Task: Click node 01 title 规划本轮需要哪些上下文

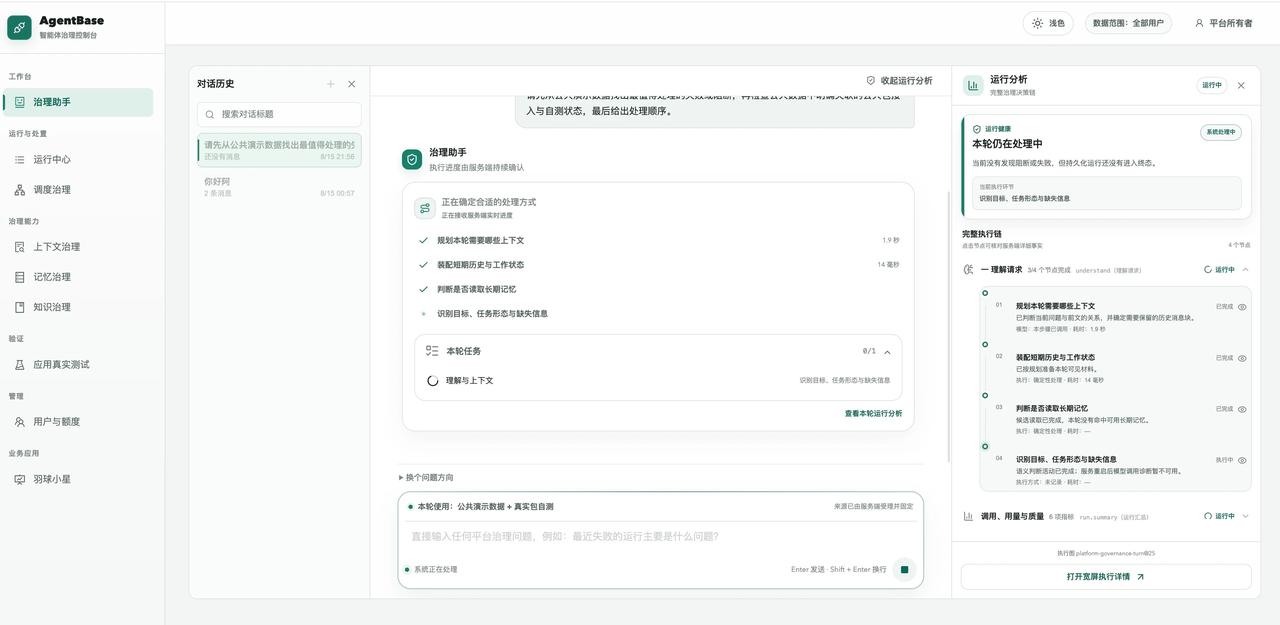Action: point(1055,306)
